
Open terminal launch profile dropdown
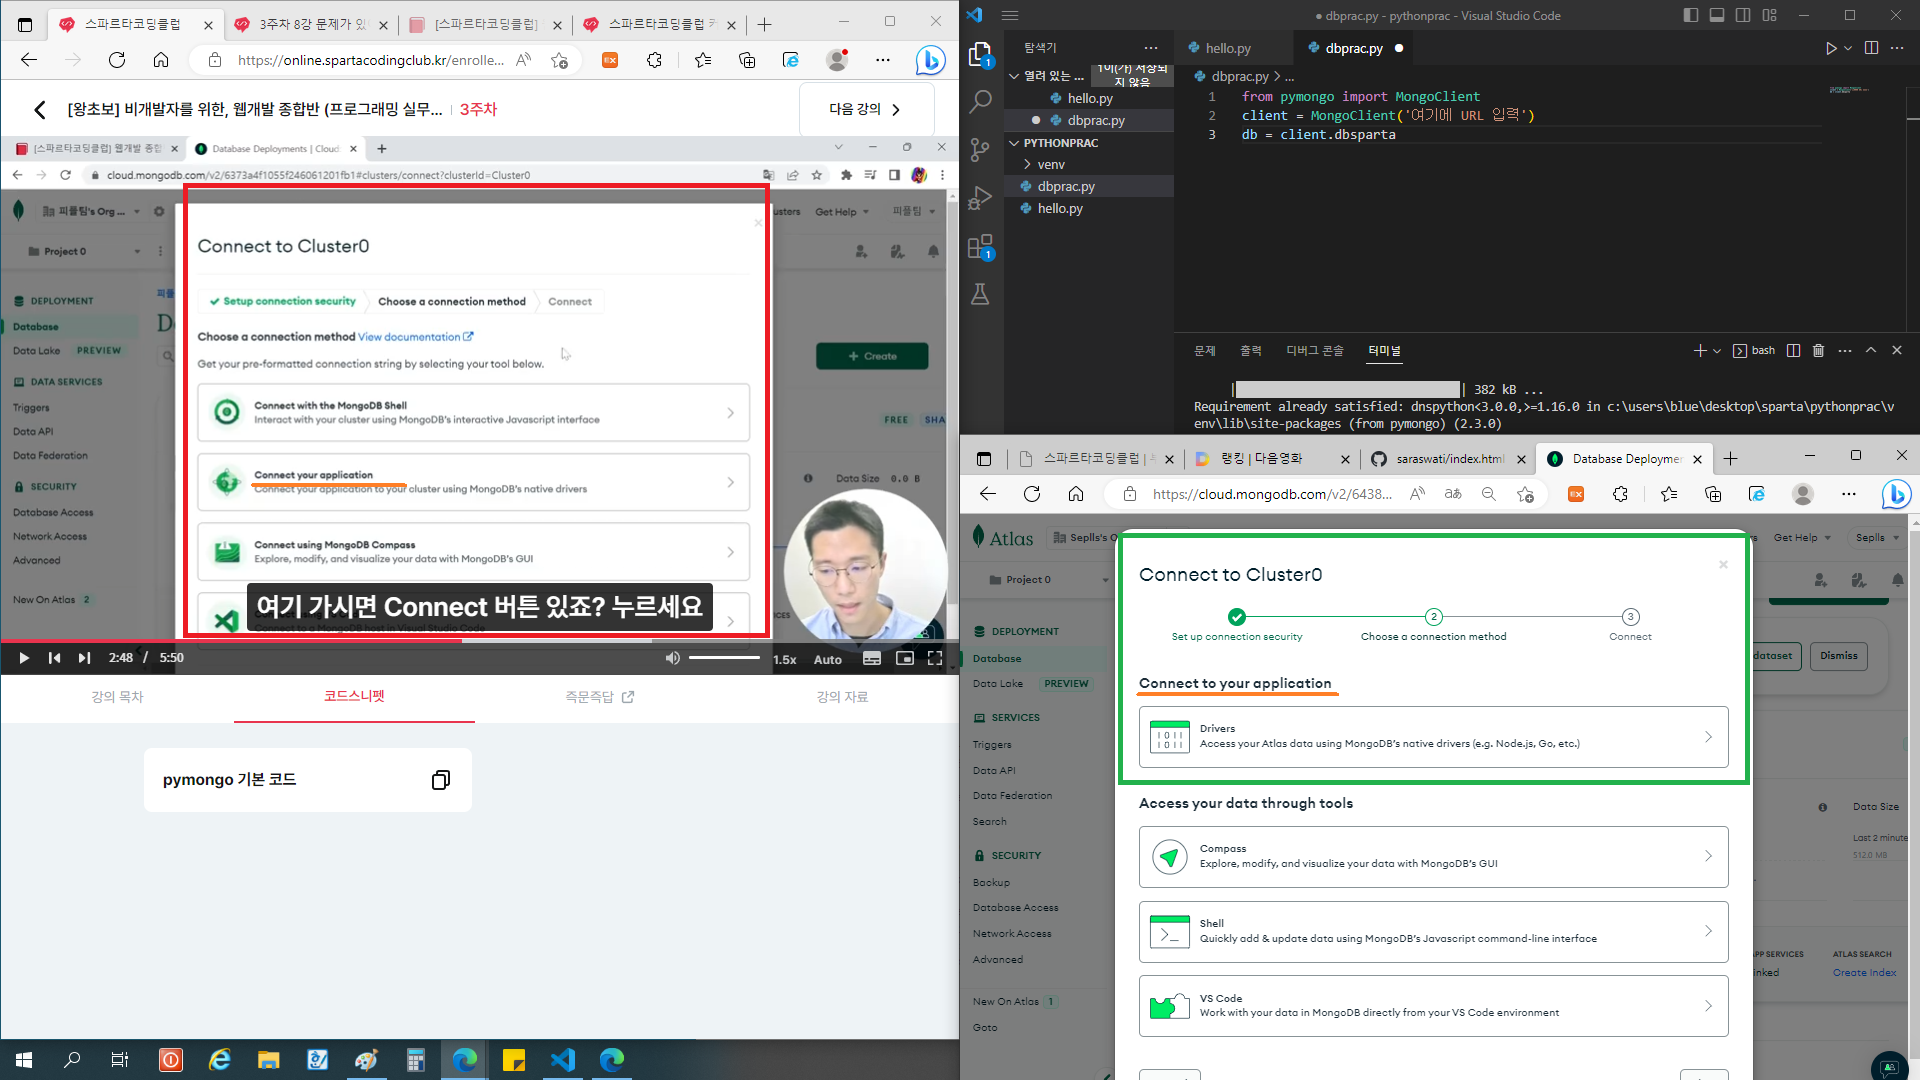tap(1717, 351)
